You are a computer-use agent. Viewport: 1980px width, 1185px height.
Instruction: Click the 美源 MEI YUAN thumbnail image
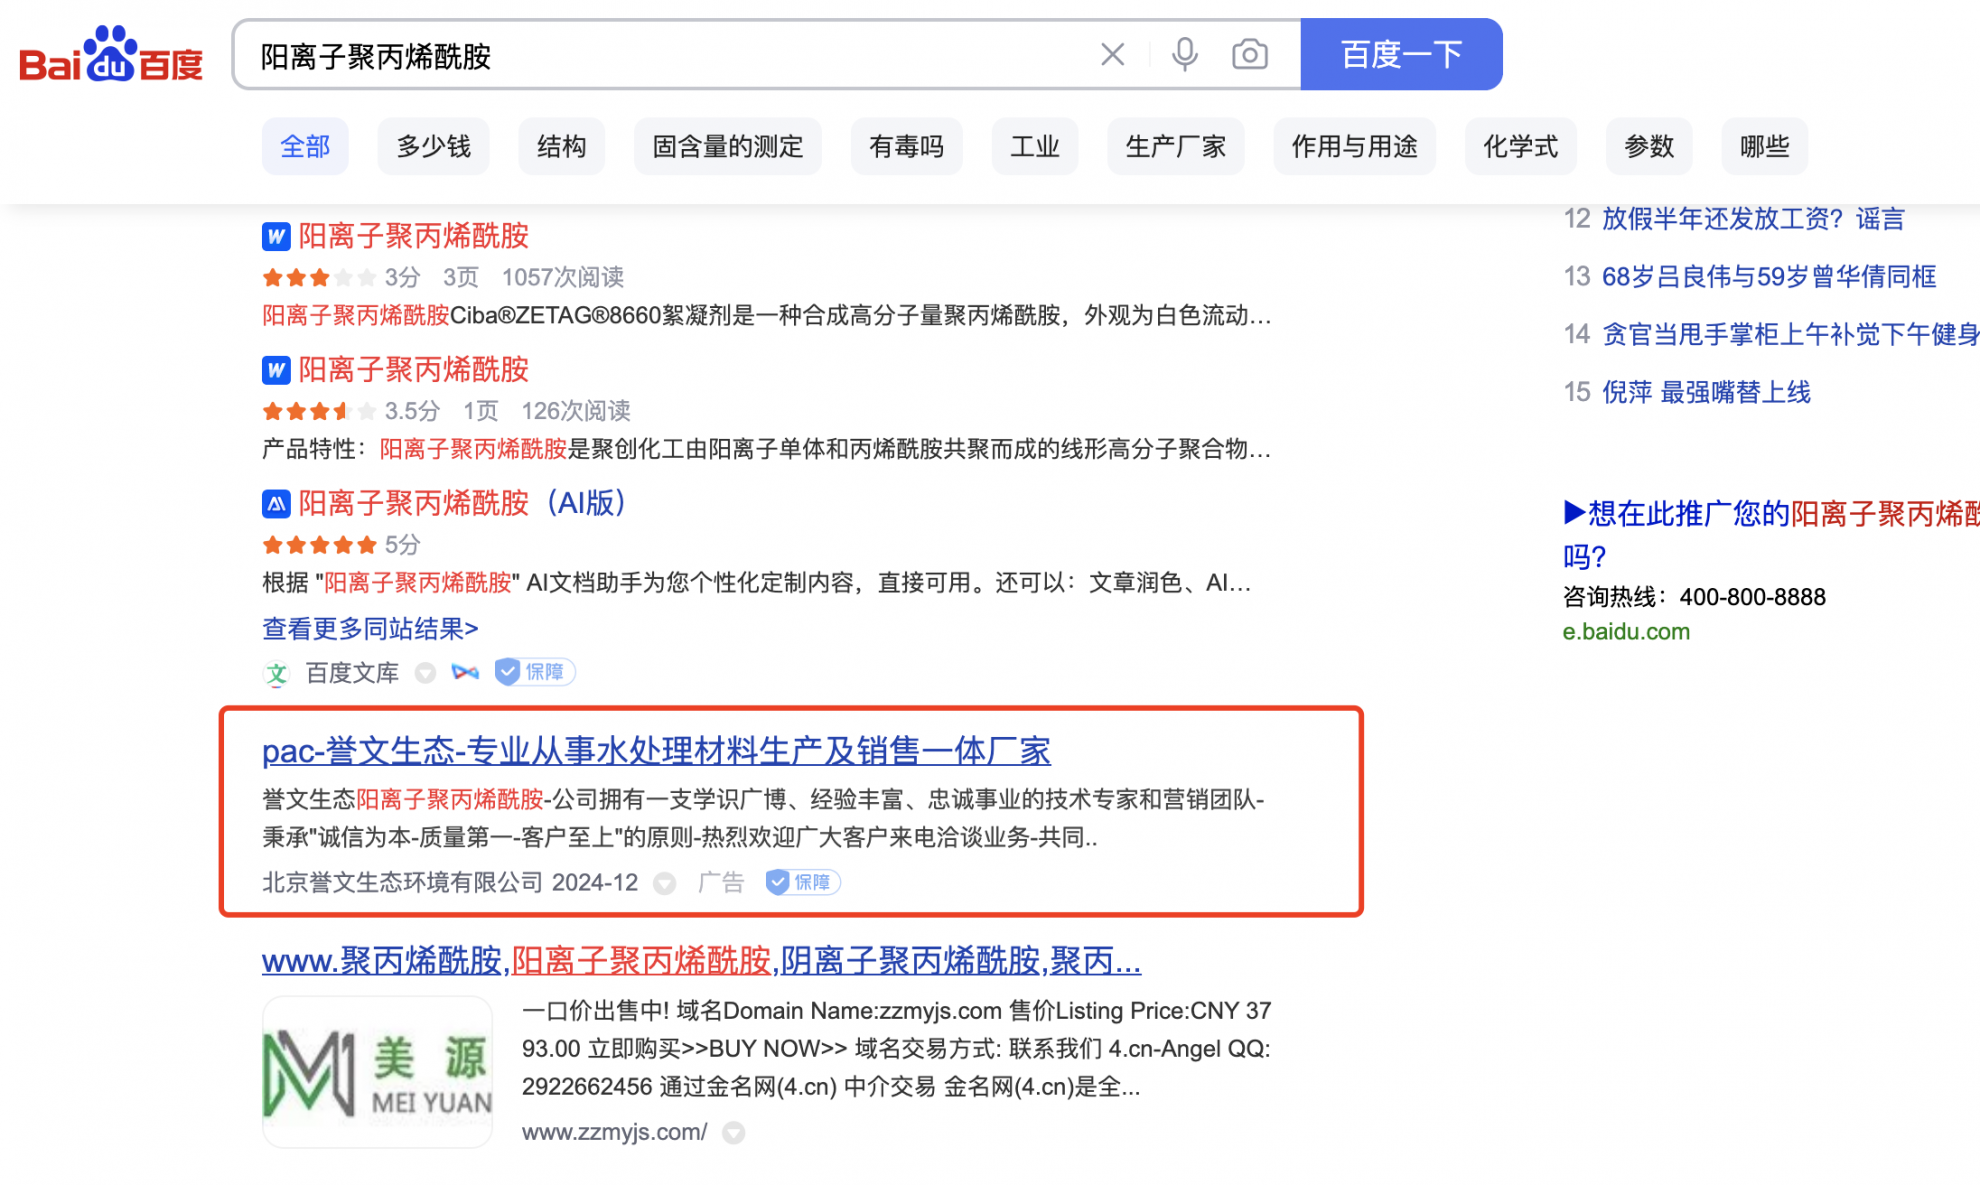tap(377, 1071)
